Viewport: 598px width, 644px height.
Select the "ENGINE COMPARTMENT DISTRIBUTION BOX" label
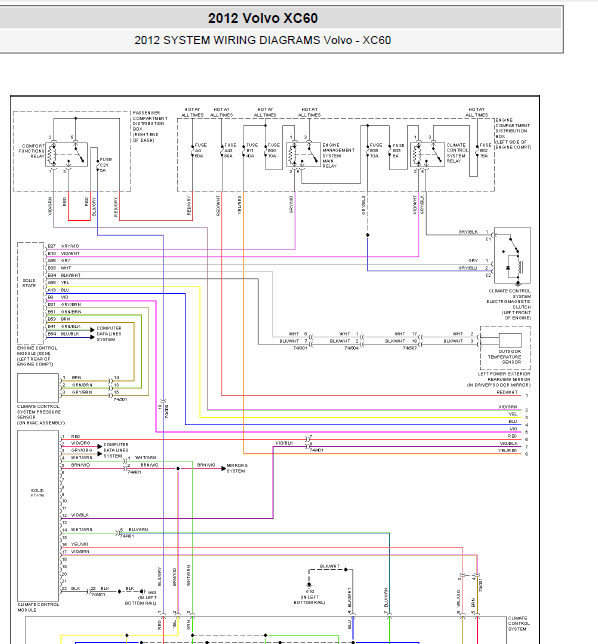513,133
